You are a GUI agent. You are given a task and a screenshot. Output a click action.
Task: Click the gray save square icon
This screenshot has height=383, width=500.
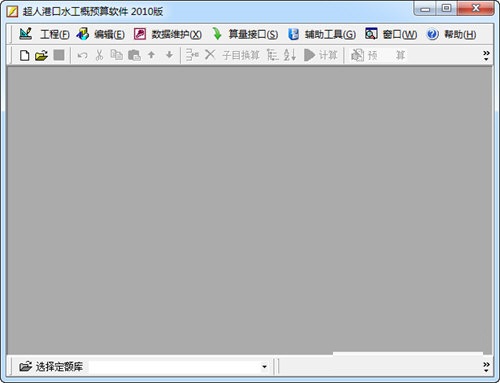pos(59,55)
